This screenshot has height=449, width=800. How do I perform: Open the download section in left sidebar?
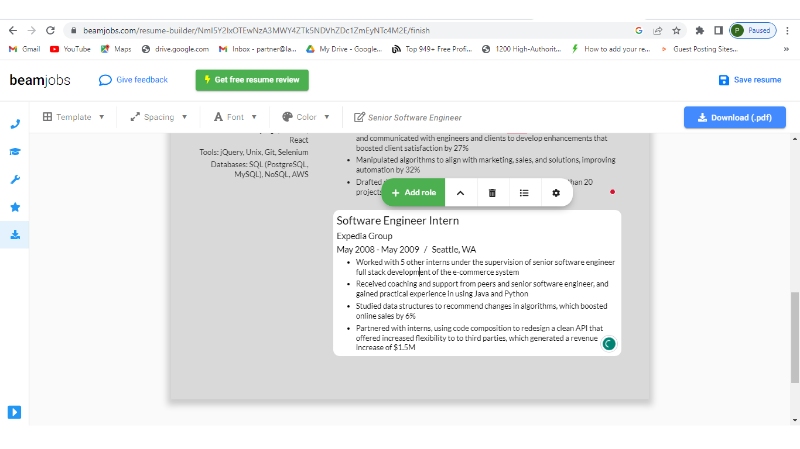pos(15,235)
